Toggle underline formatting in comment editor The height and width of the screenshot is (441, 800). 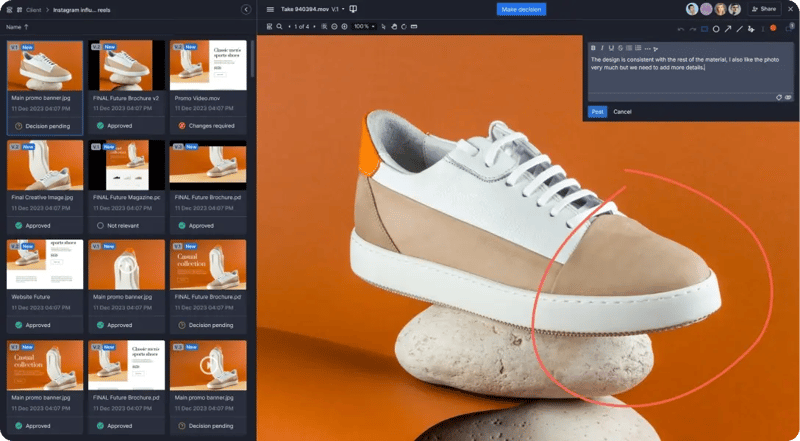(x=611, y=48)
